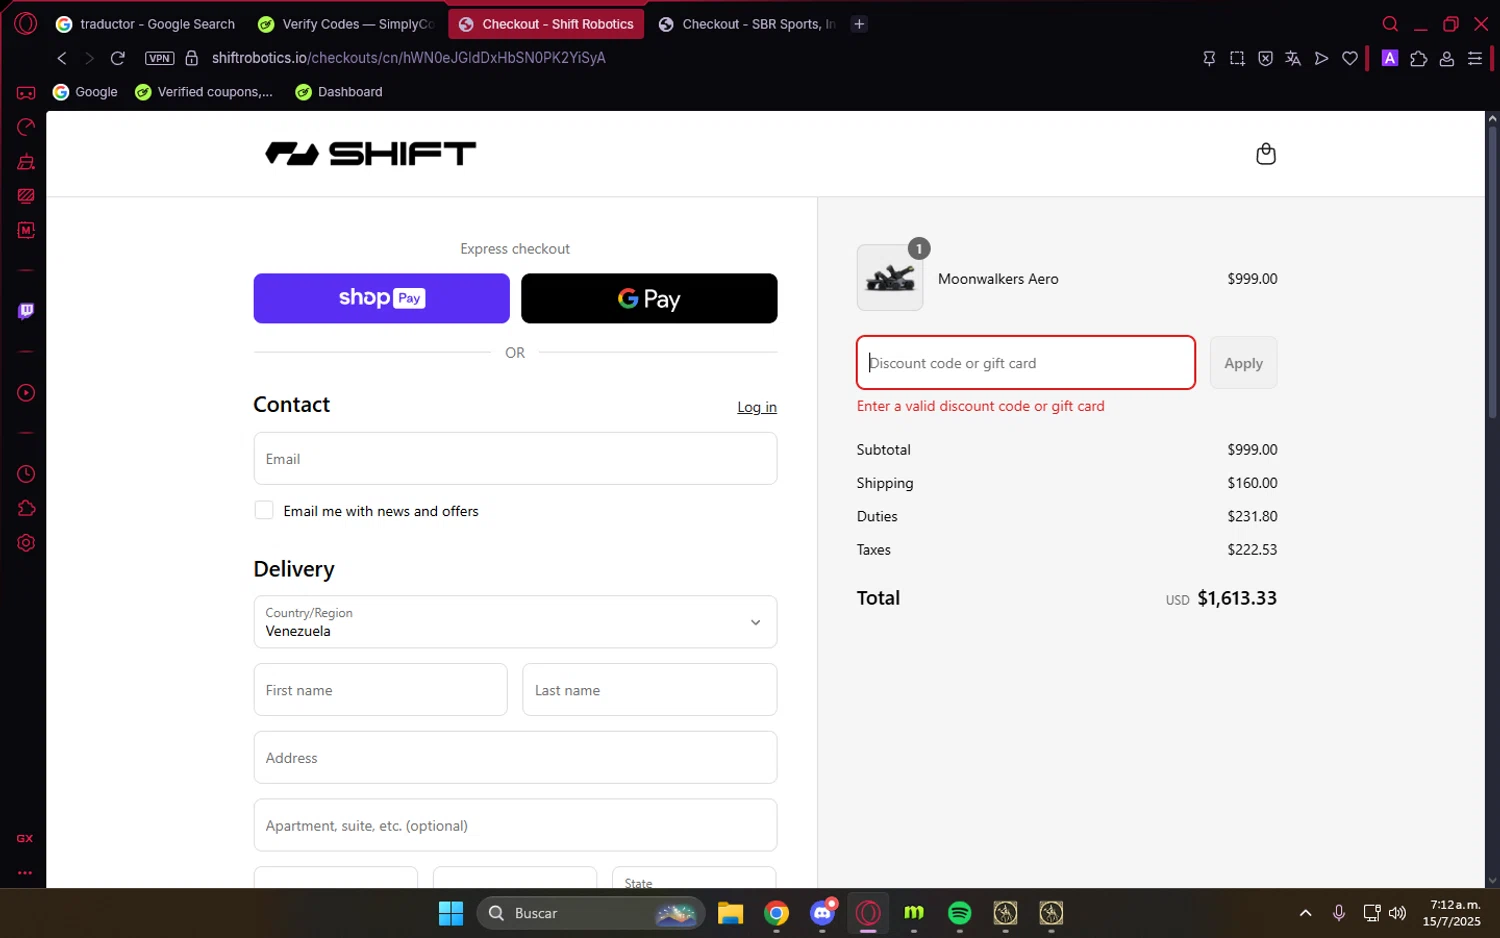This screenshot has width=1500, height=938.
Task: Select Checkout - Shift Robotics tab
Action: click(547, 24)
